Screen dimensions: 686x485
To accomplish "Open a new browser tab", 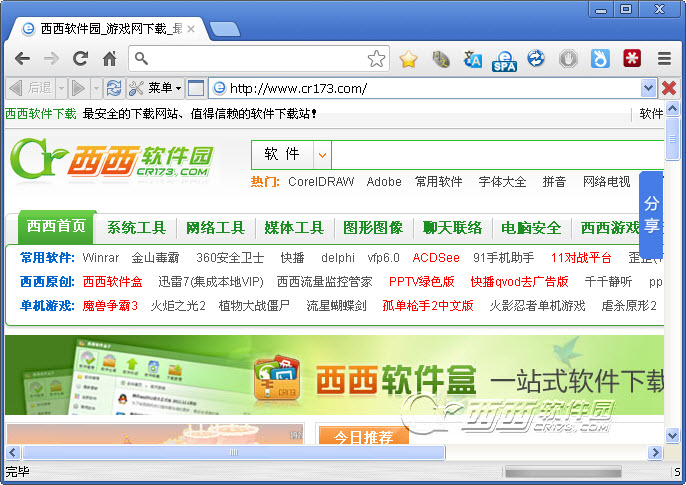I will pos(224,29).
